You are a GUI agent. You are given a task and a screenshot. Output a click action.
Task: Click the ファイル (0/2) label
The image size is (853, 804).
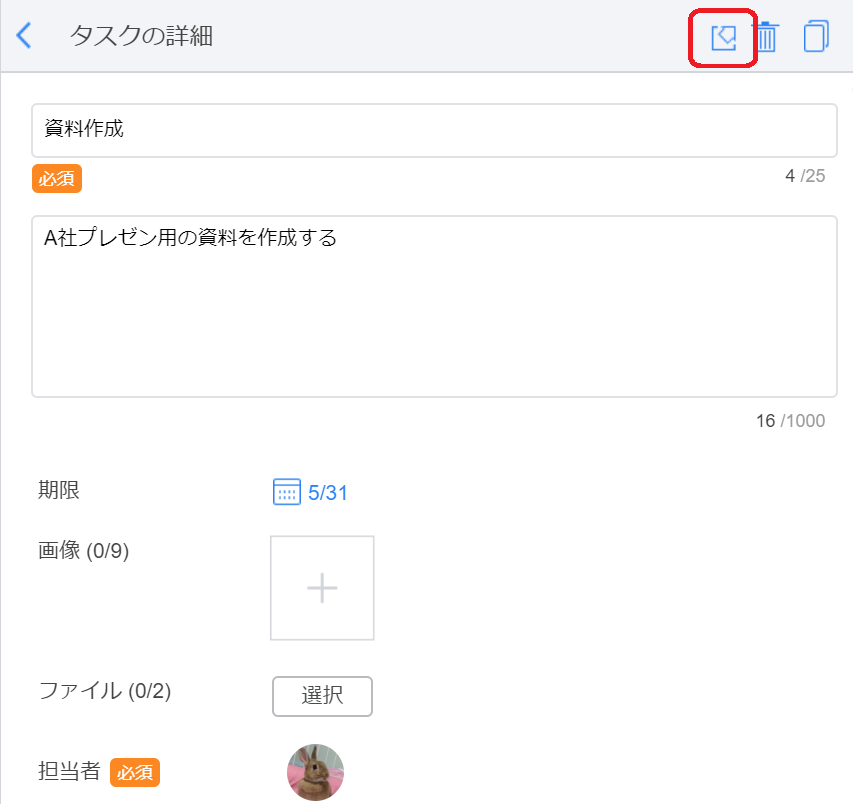tap(104, 690)
